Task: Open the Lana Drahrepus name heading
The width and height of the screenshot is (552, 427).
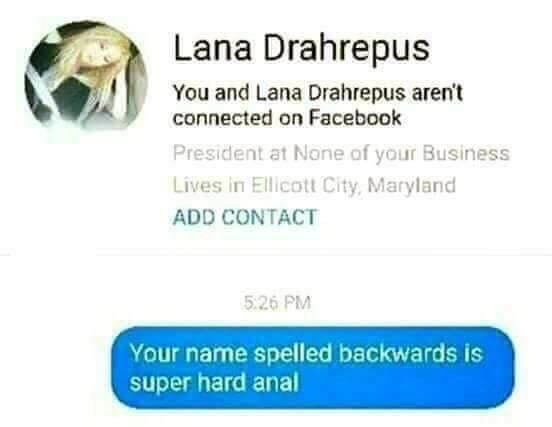Action: coord(301,48)
